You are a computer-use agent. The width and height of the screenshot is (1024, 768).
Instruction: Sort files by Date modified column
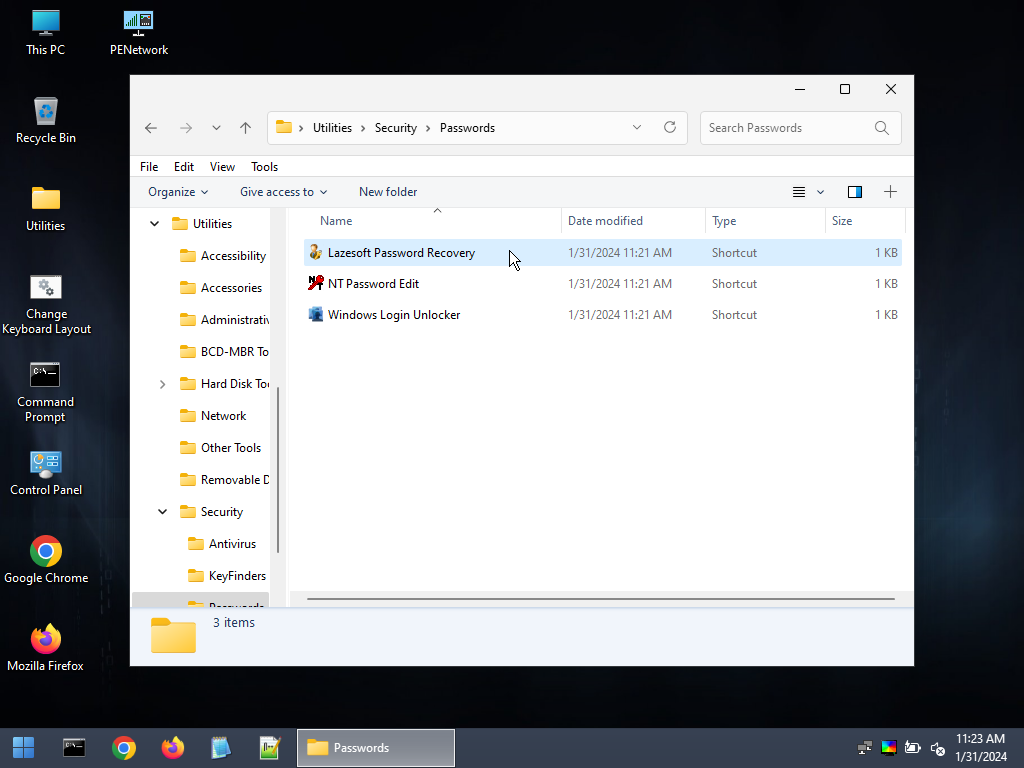[x=633, y=221]
